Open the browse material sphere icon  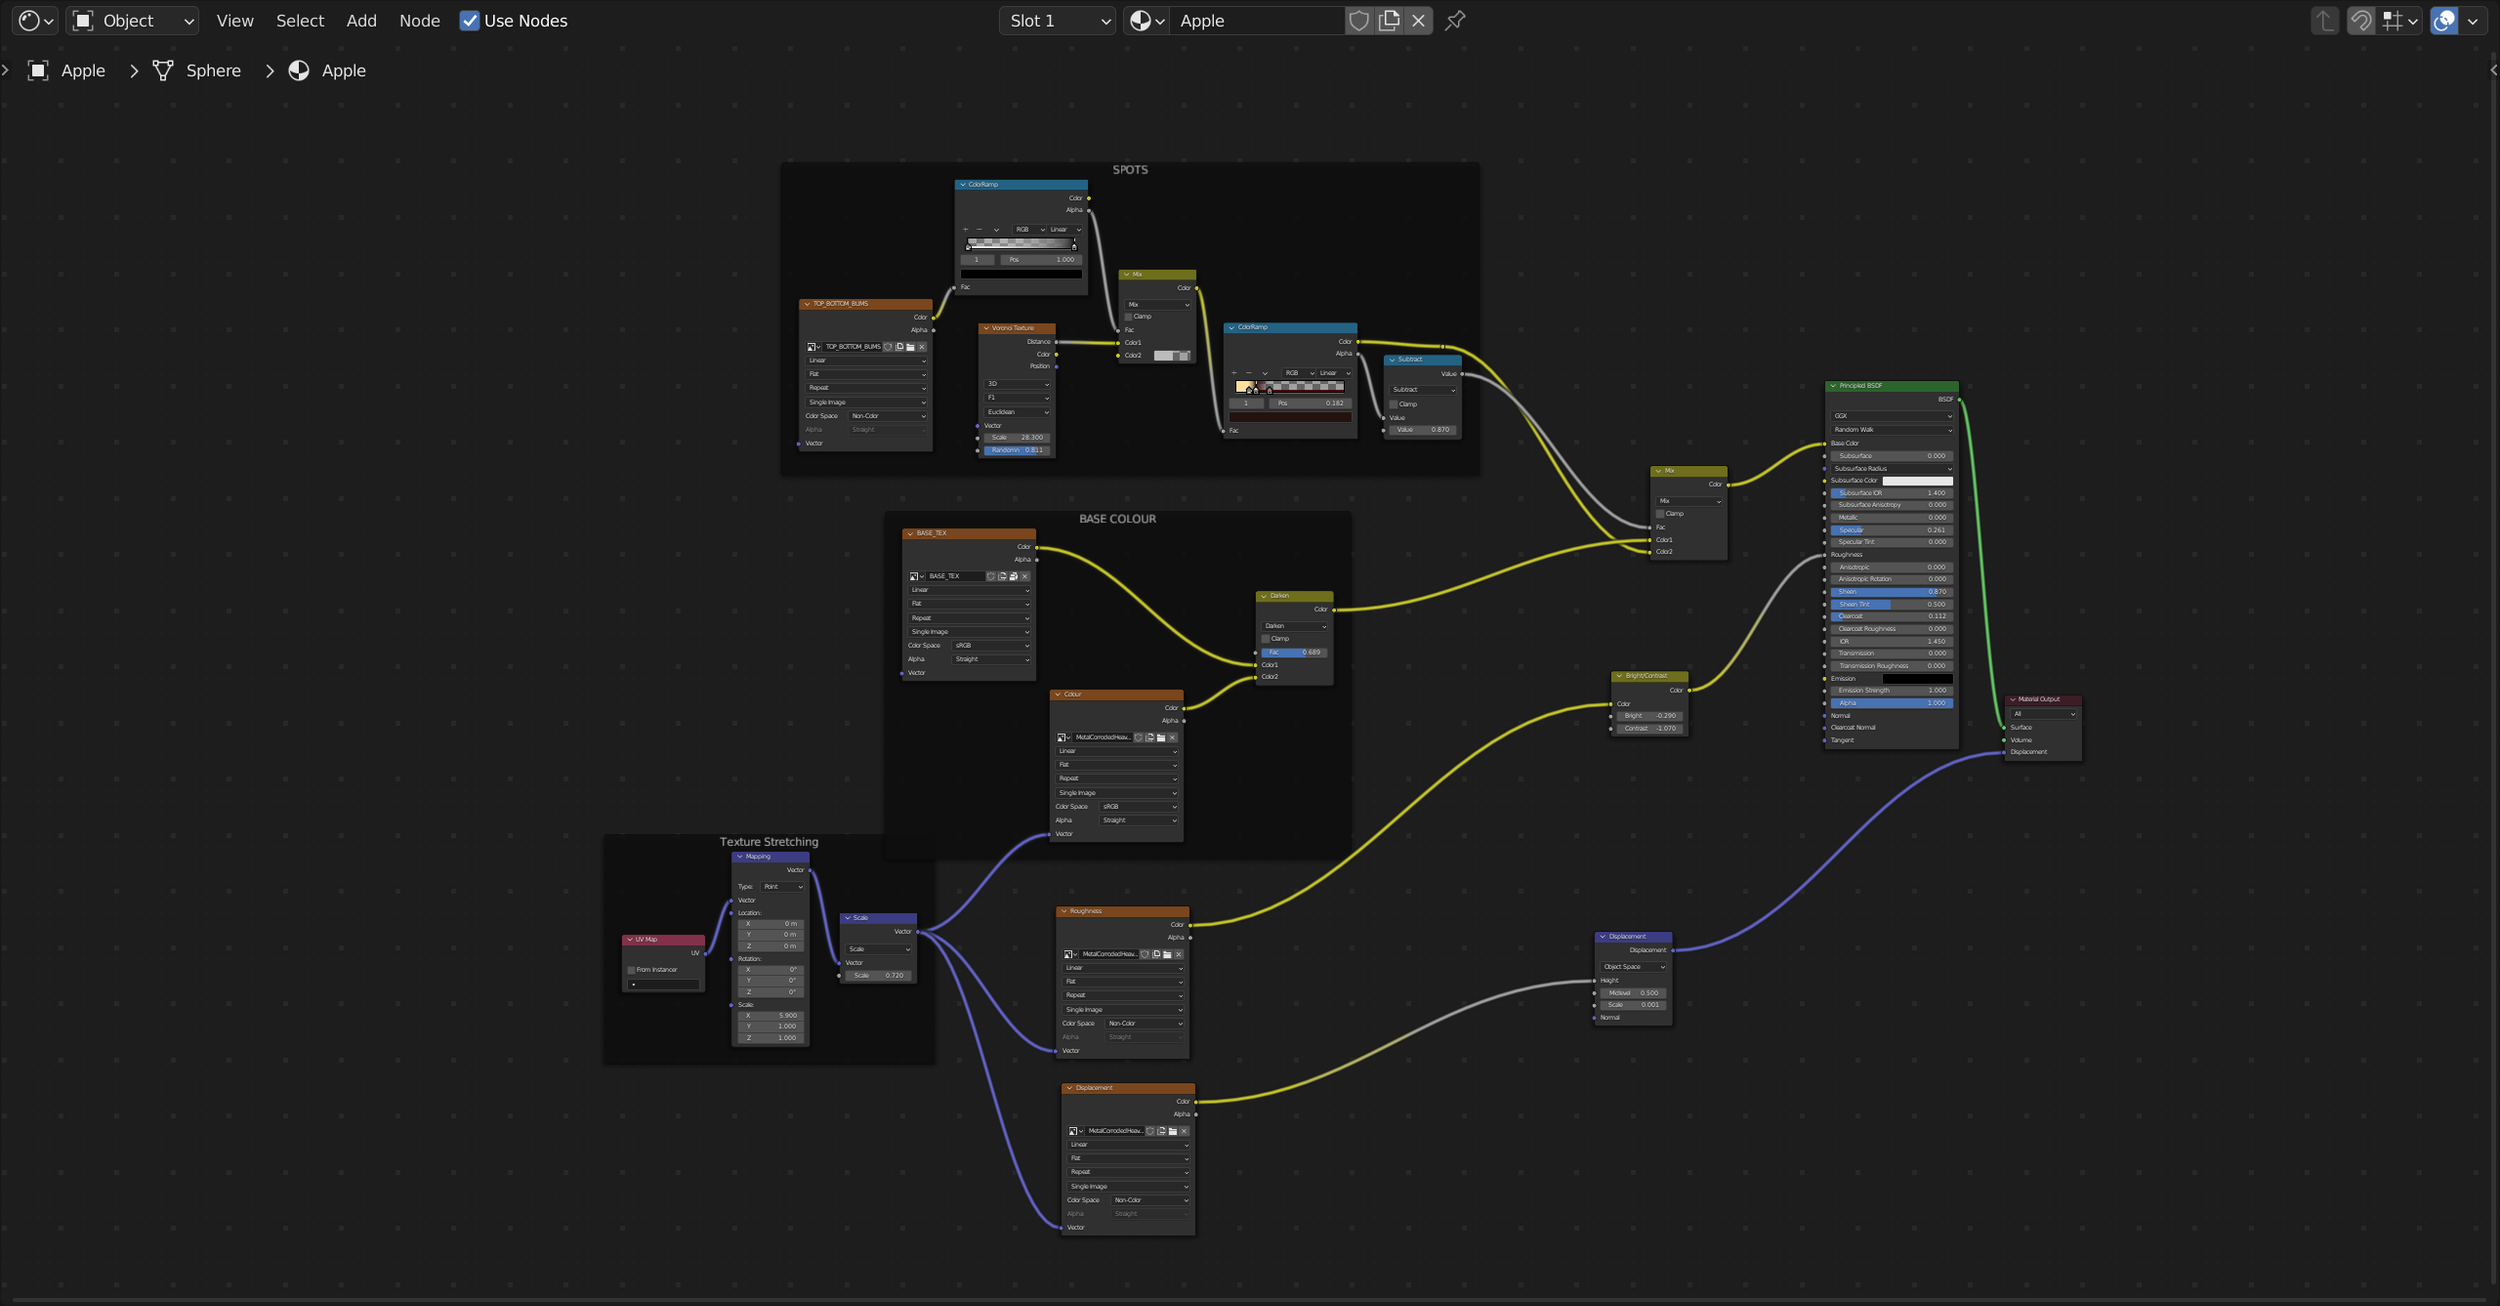pyautogui.click(x=1146, y=21)
